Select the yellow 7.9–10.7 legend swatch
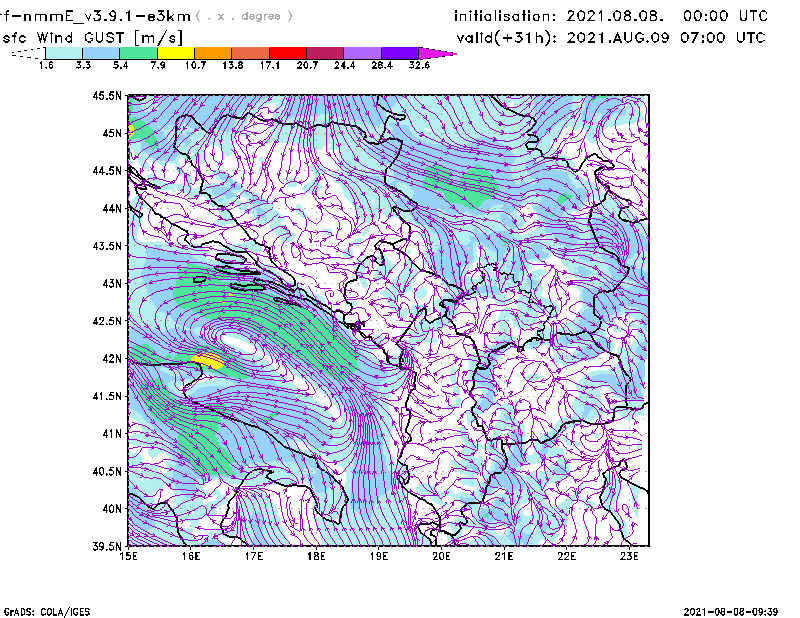 click(x=176, y=53)
